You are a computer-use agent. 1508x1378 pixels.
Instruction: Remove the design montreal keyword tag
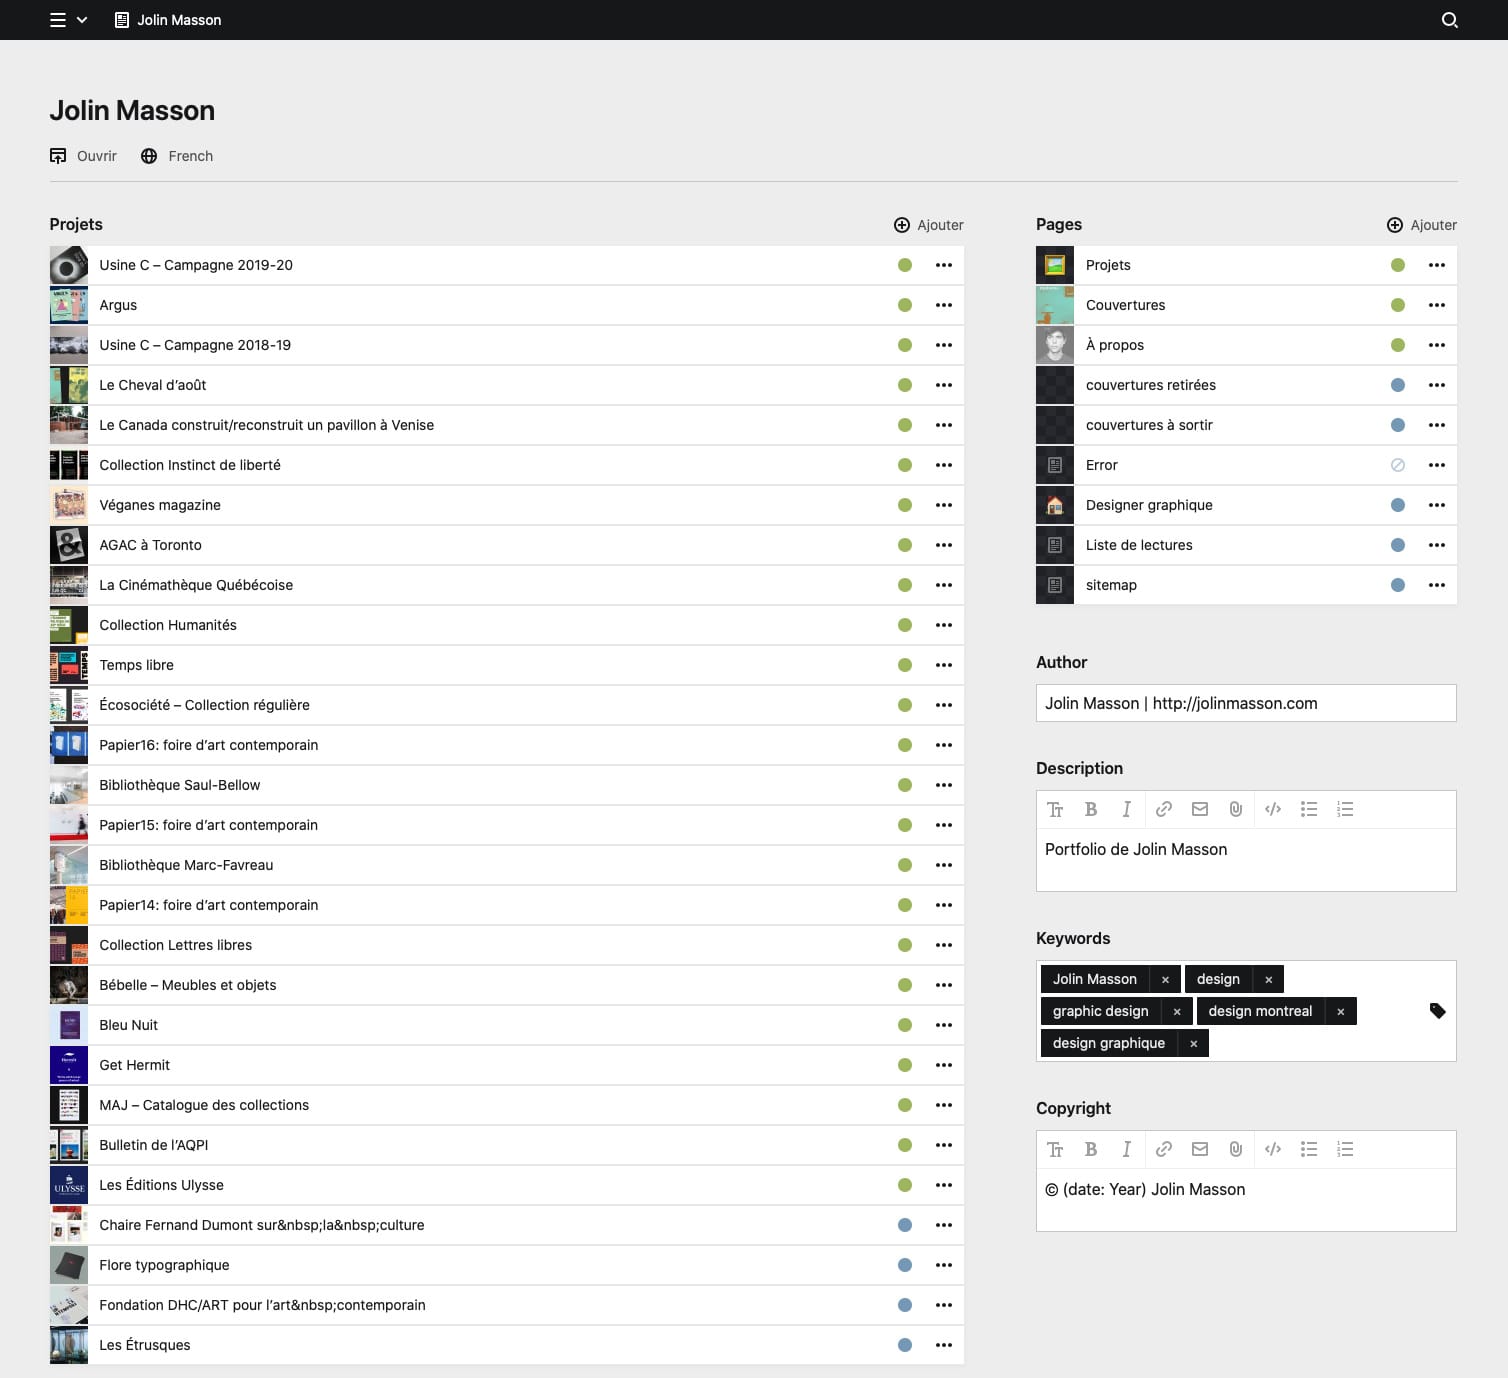point(1340,1011)
